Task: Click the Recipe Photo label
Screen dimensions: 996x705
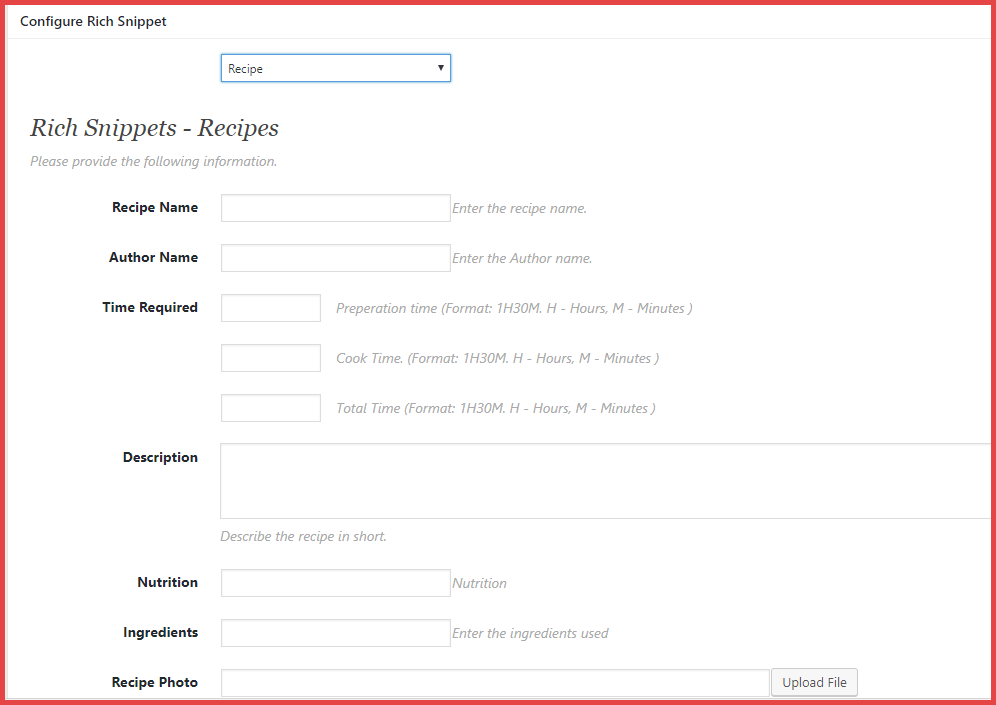Action: [x=155, y=683]
